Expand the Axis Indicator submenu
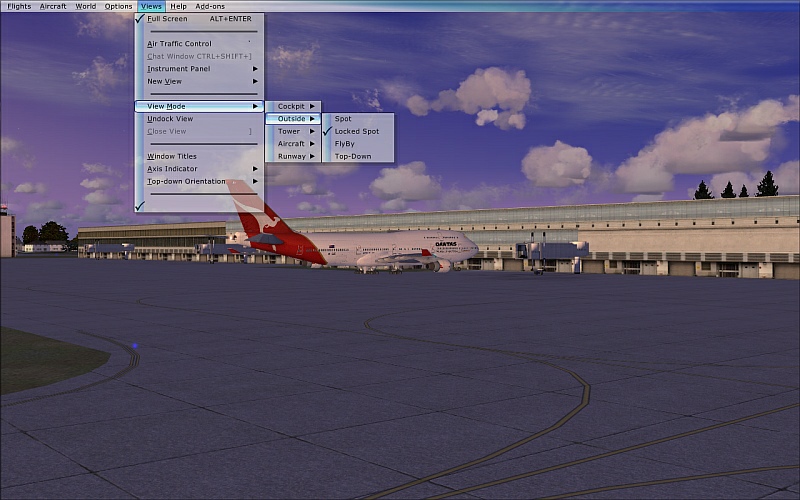800x500 pixels. point(199,168)
